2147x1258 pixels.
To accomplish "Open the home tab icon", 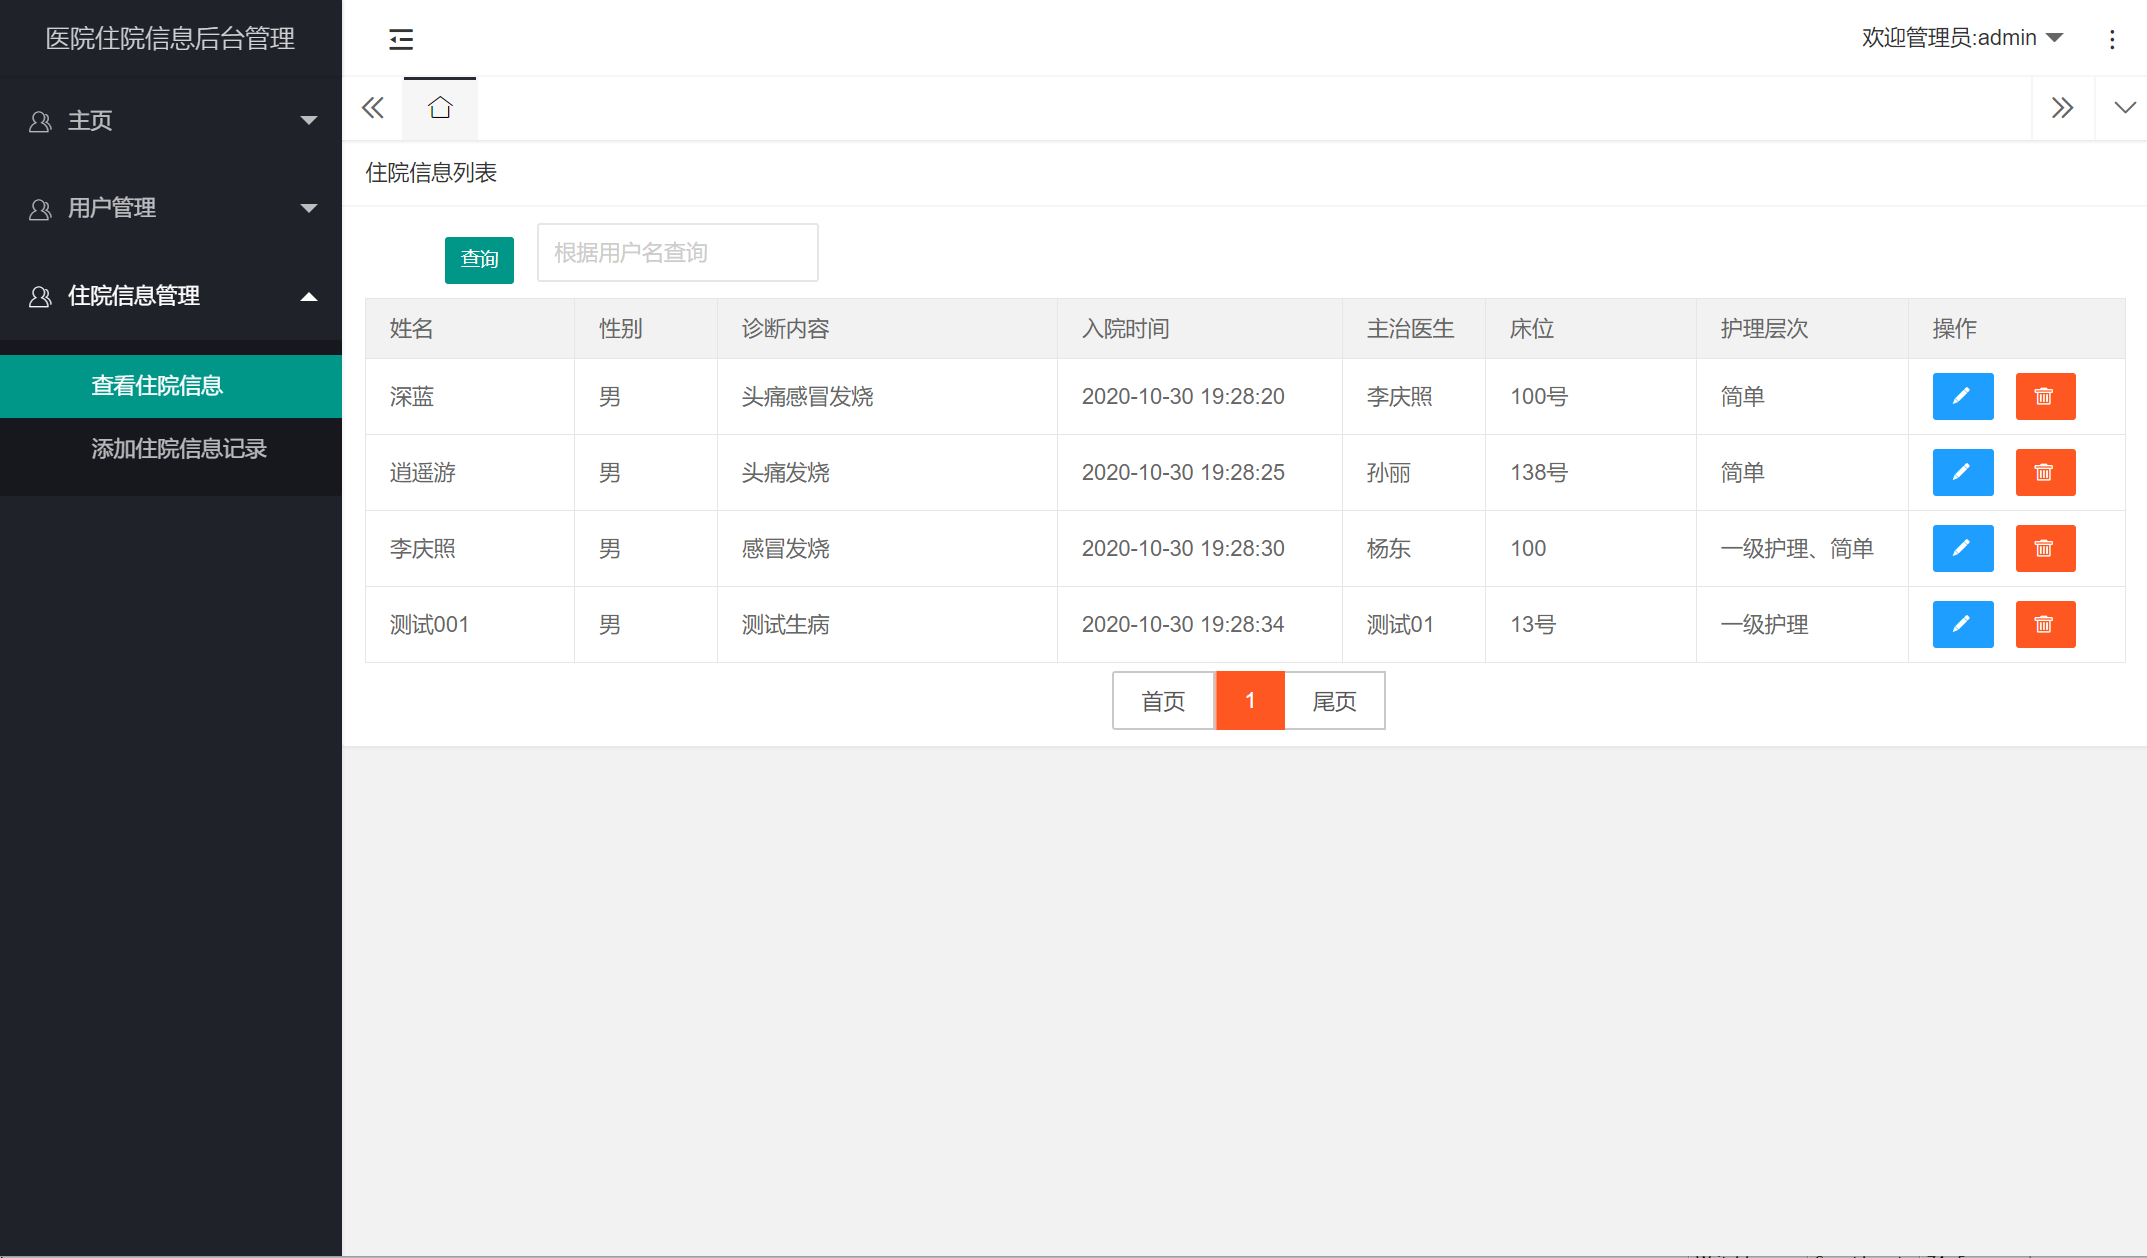I will coord(440,108).
